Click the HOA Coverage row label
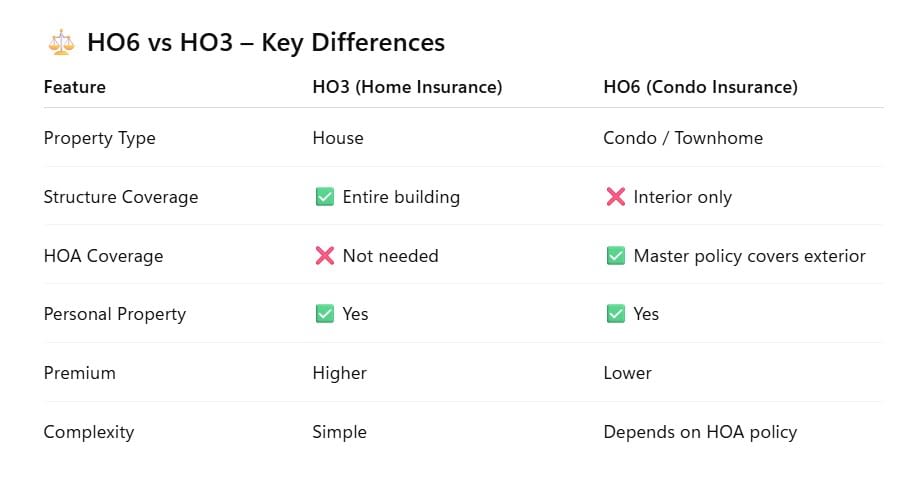 103,256
